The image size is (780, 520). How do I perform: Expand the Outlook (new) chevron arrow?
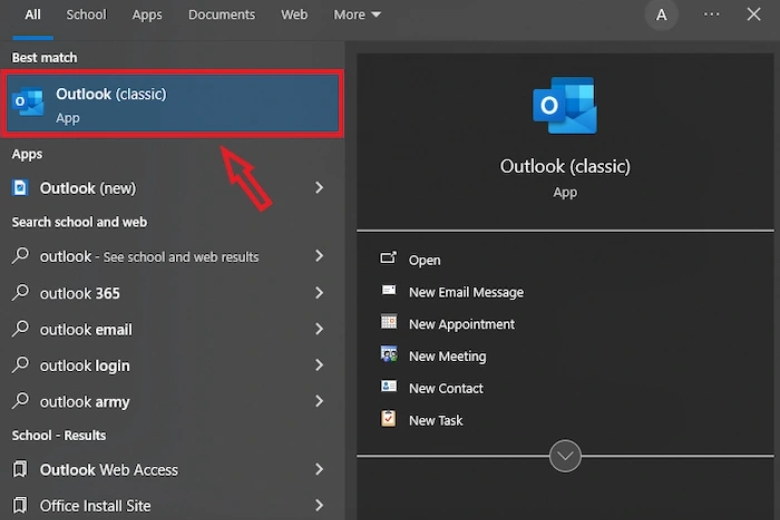(x=319, y=188)
